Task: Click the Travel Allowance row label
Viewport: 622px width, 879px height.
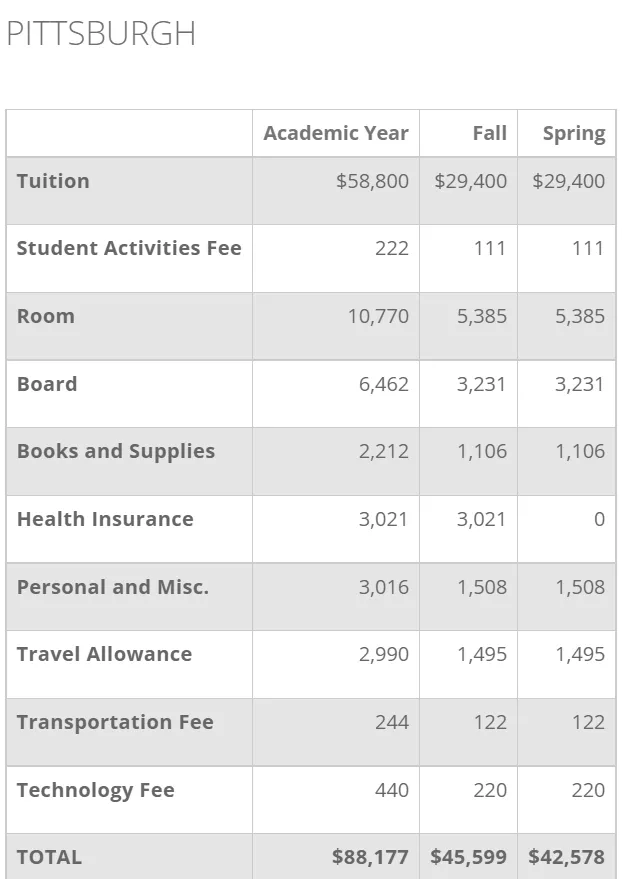Action: click(x=104, y=654)
